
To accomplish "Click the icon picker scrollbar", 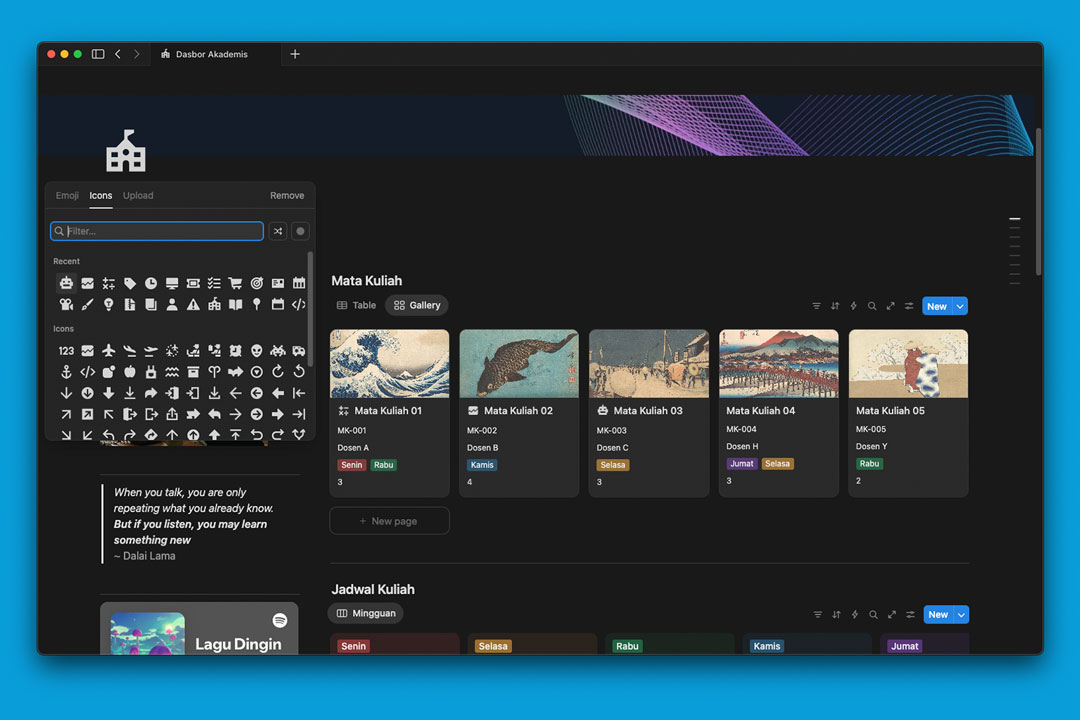I will (x=310, y=309).
